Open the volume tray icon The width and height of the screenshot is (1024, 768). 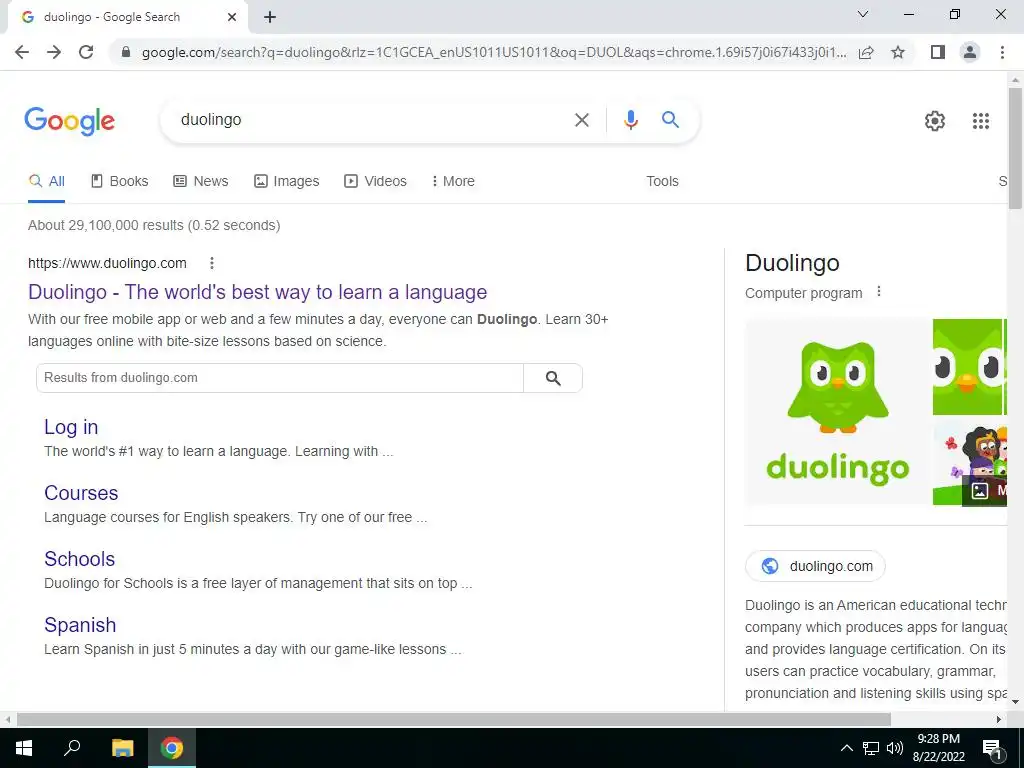(895, 748)
